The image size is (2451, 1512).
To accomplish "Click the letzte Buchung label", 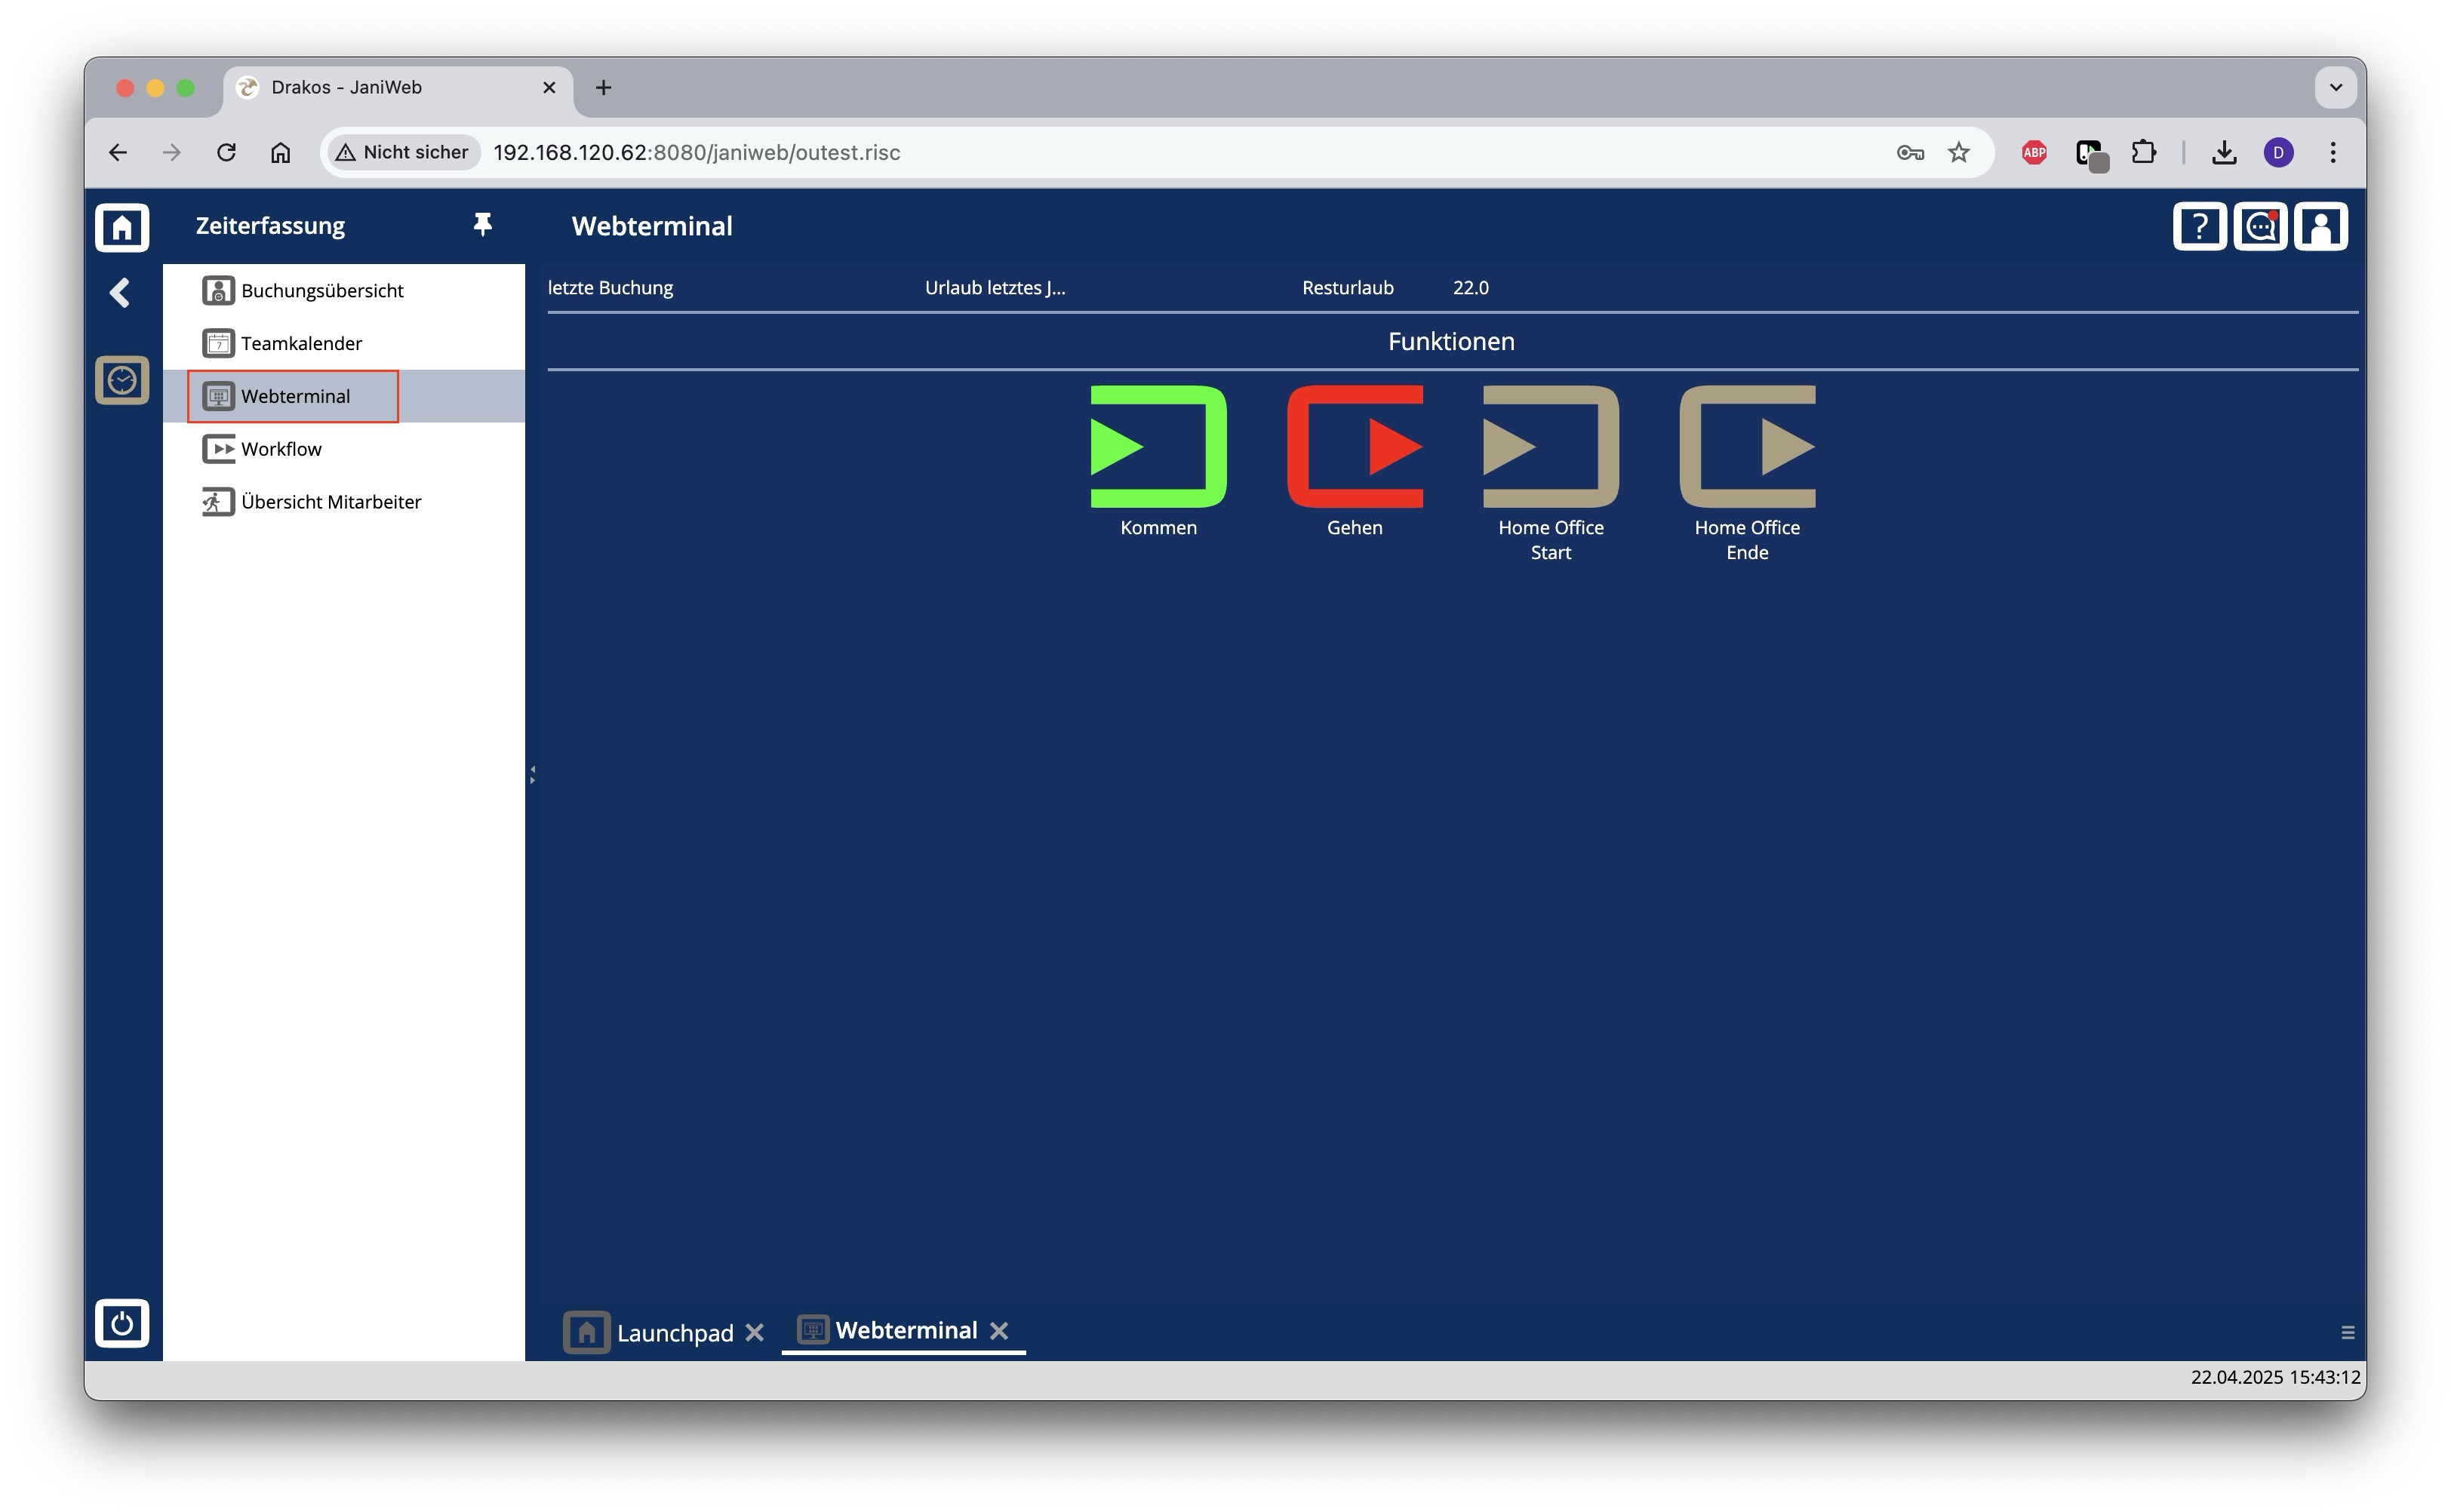I will (610, 288).
